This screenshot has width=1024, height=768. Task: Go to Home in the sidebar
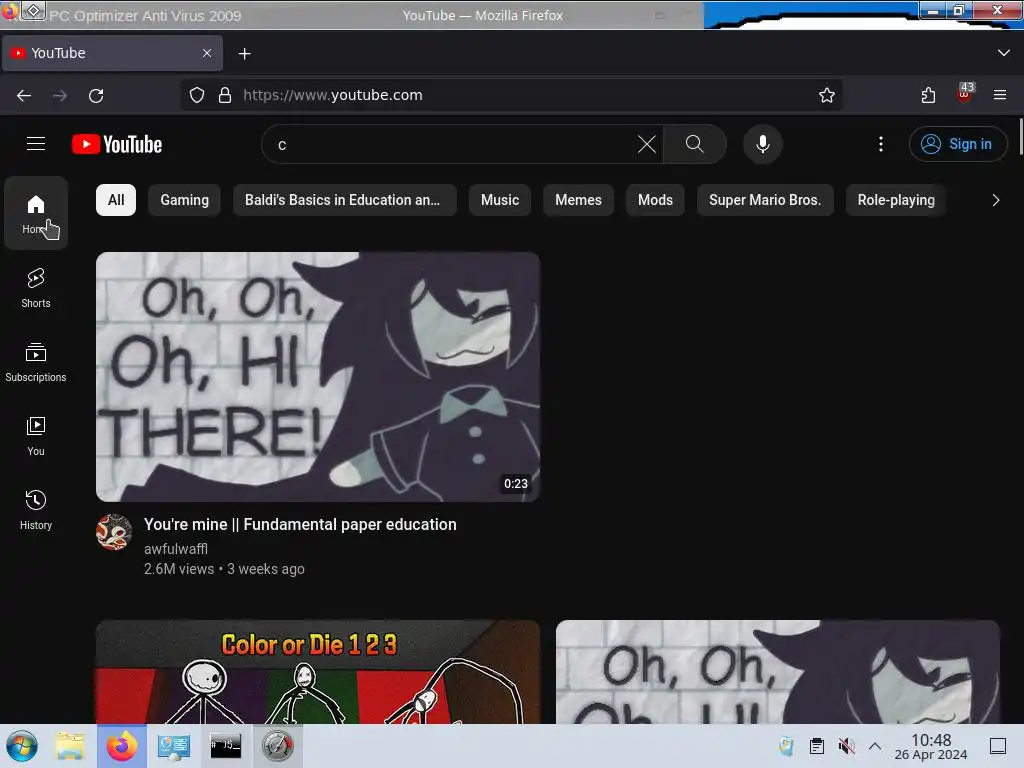pos(36,214)
